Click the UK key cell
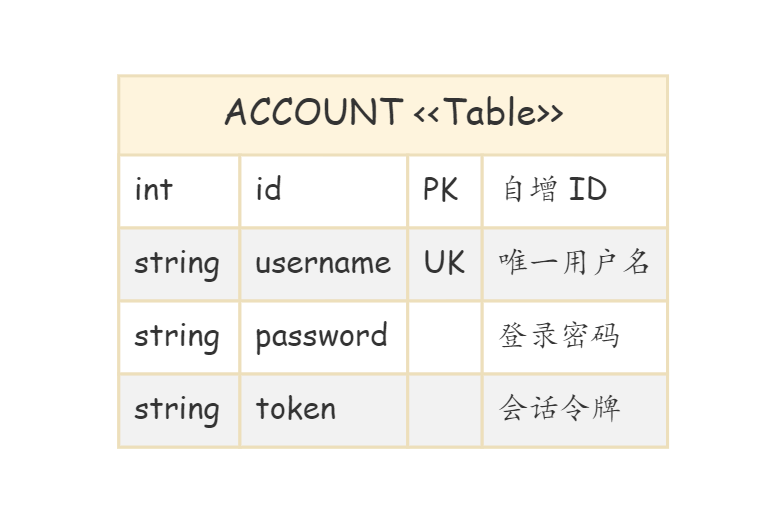Image resolution: width=784 pixels, height=507 pixels. pos(444,264)
